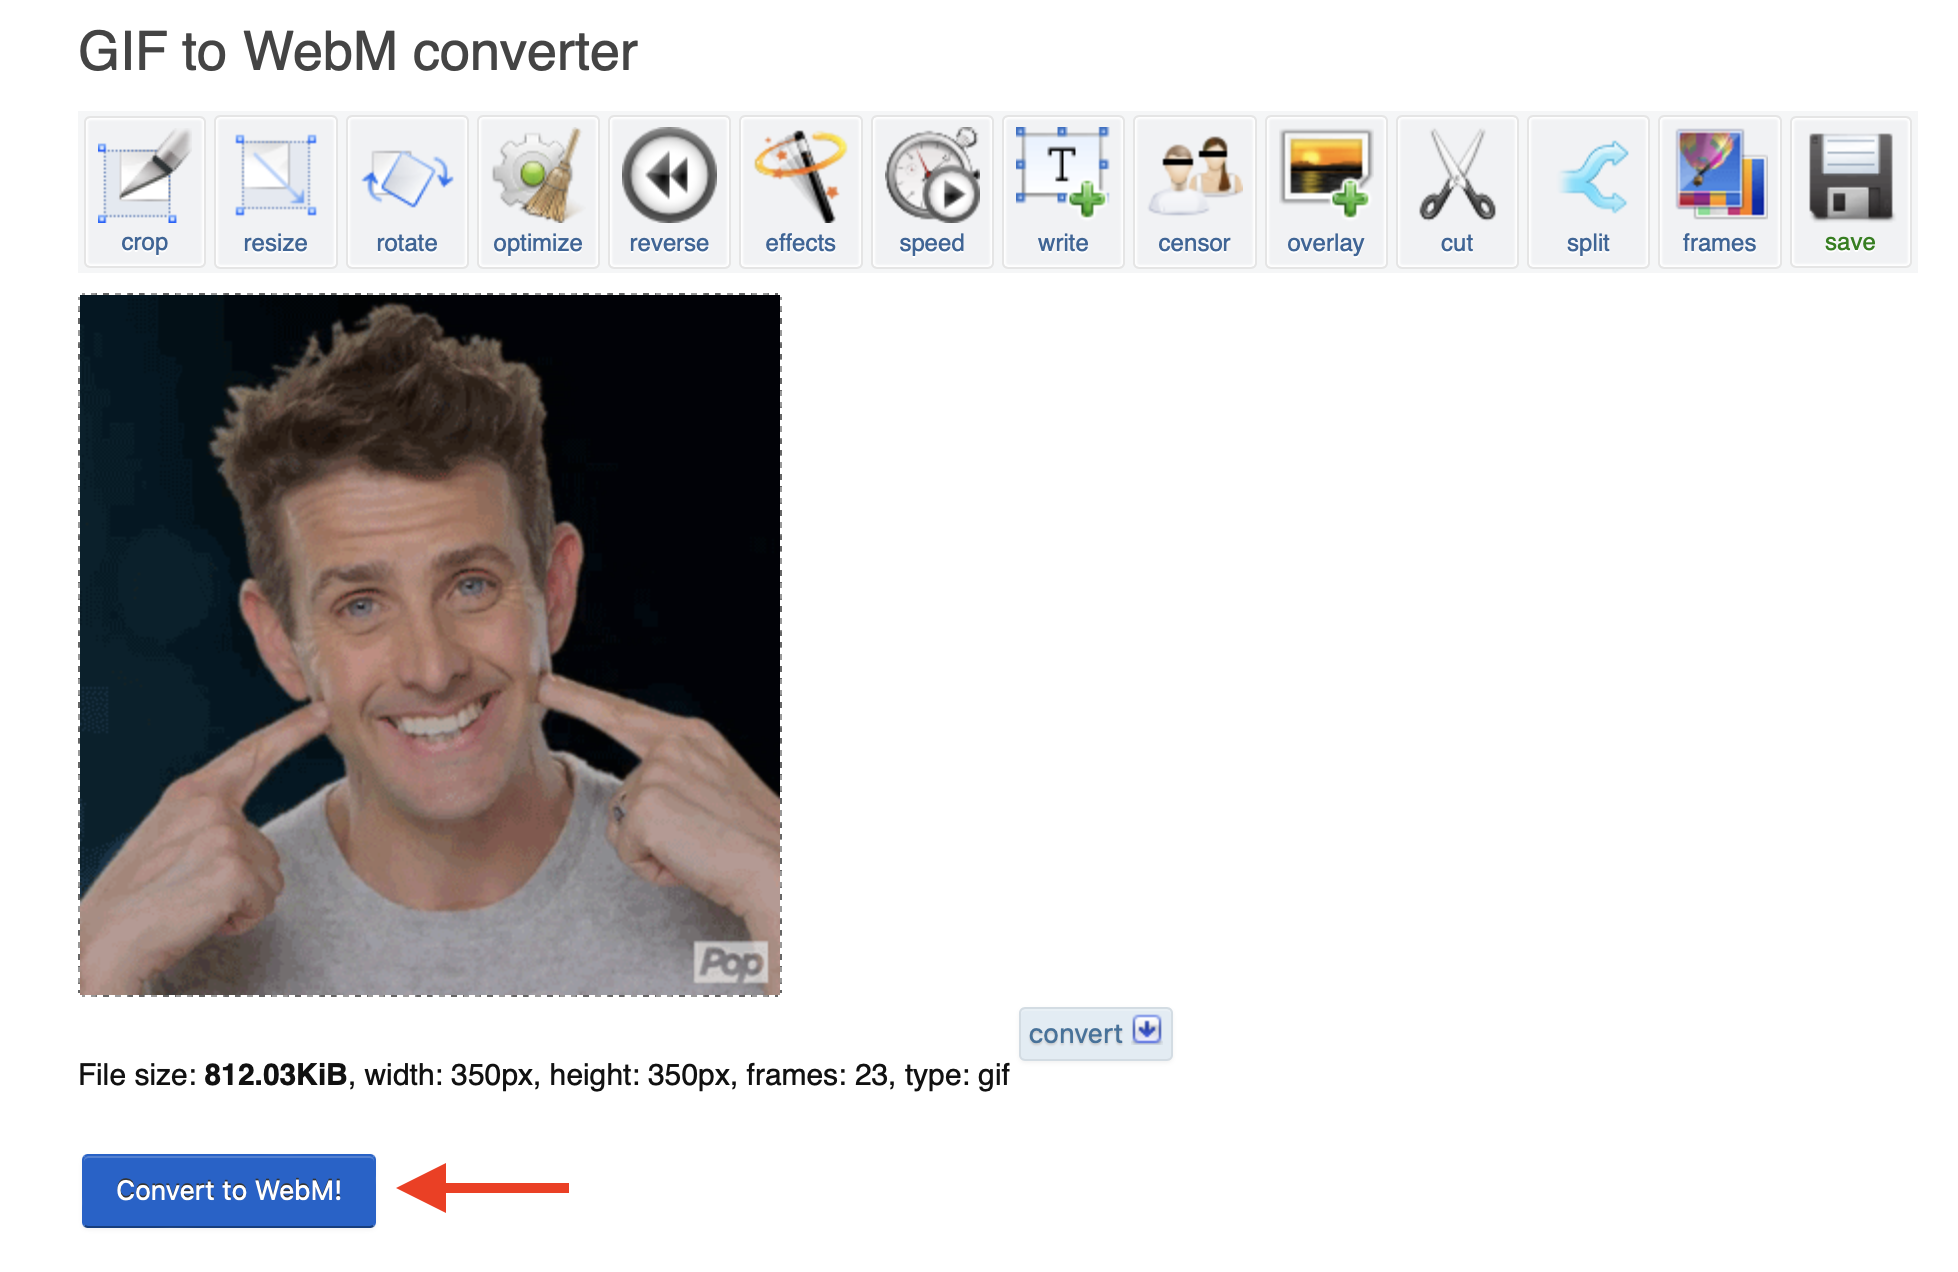
Task: View GIF frames tool
Action: tap(1719, 176)
